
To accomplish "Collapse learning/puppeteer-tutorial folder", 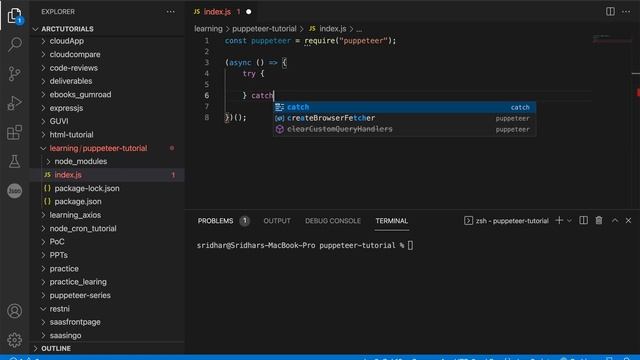I will (98, 148).
